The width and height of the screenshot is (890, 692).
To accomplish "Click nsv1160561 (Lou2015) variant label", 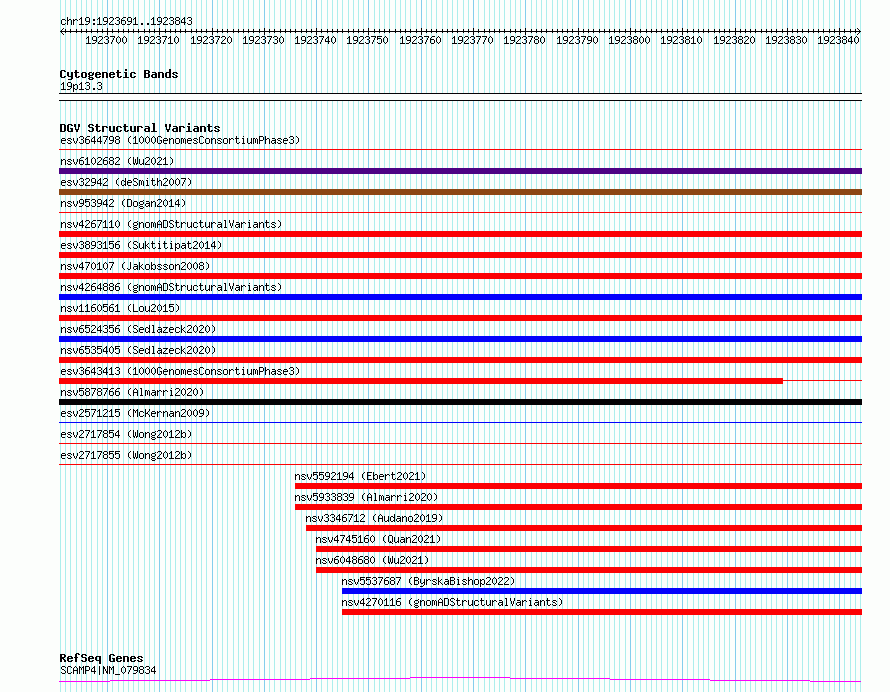I will click(x=120, y=308).
